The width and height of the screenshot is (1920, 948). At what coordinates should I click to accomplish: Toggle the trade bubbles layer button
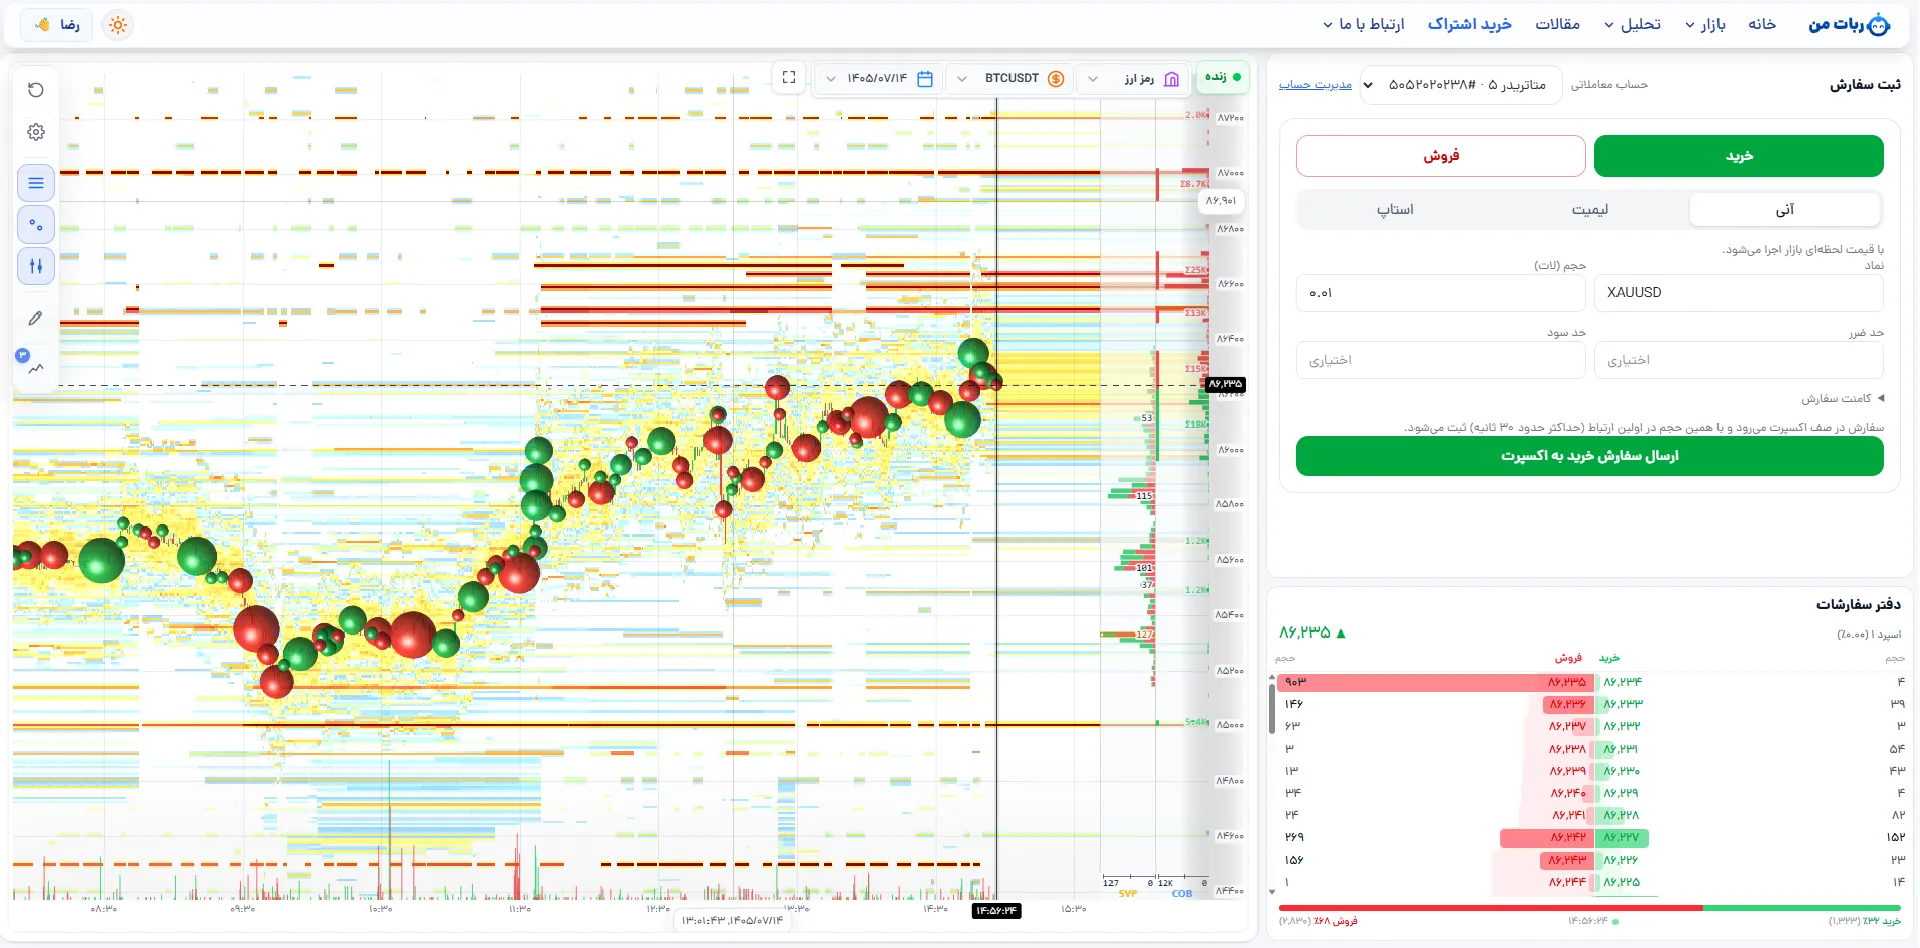(x=36, y=225)
